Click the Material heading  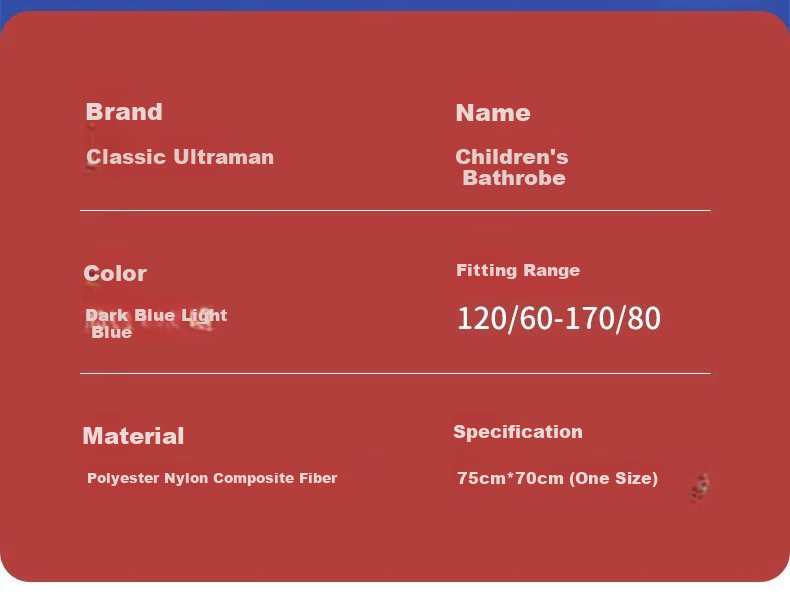133,436
